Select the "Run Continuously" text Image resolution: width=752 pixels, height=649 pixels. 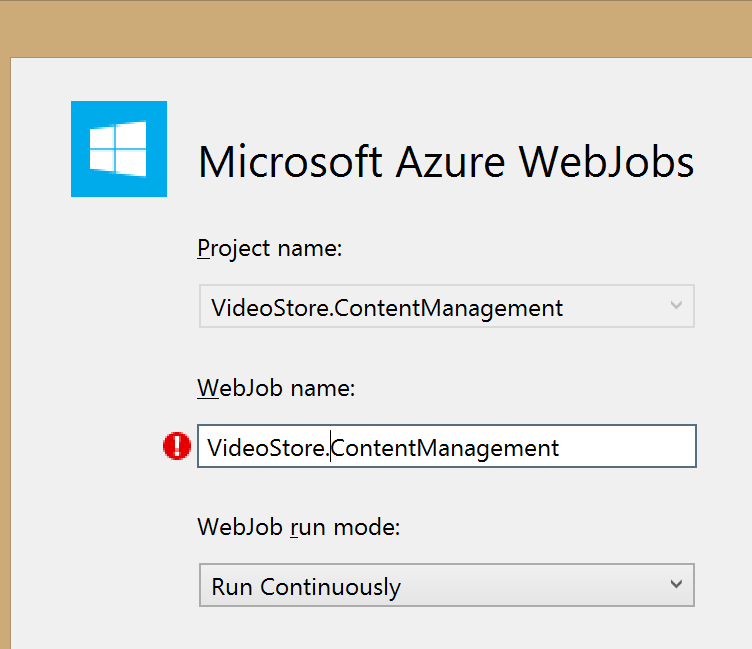point(306,587)
